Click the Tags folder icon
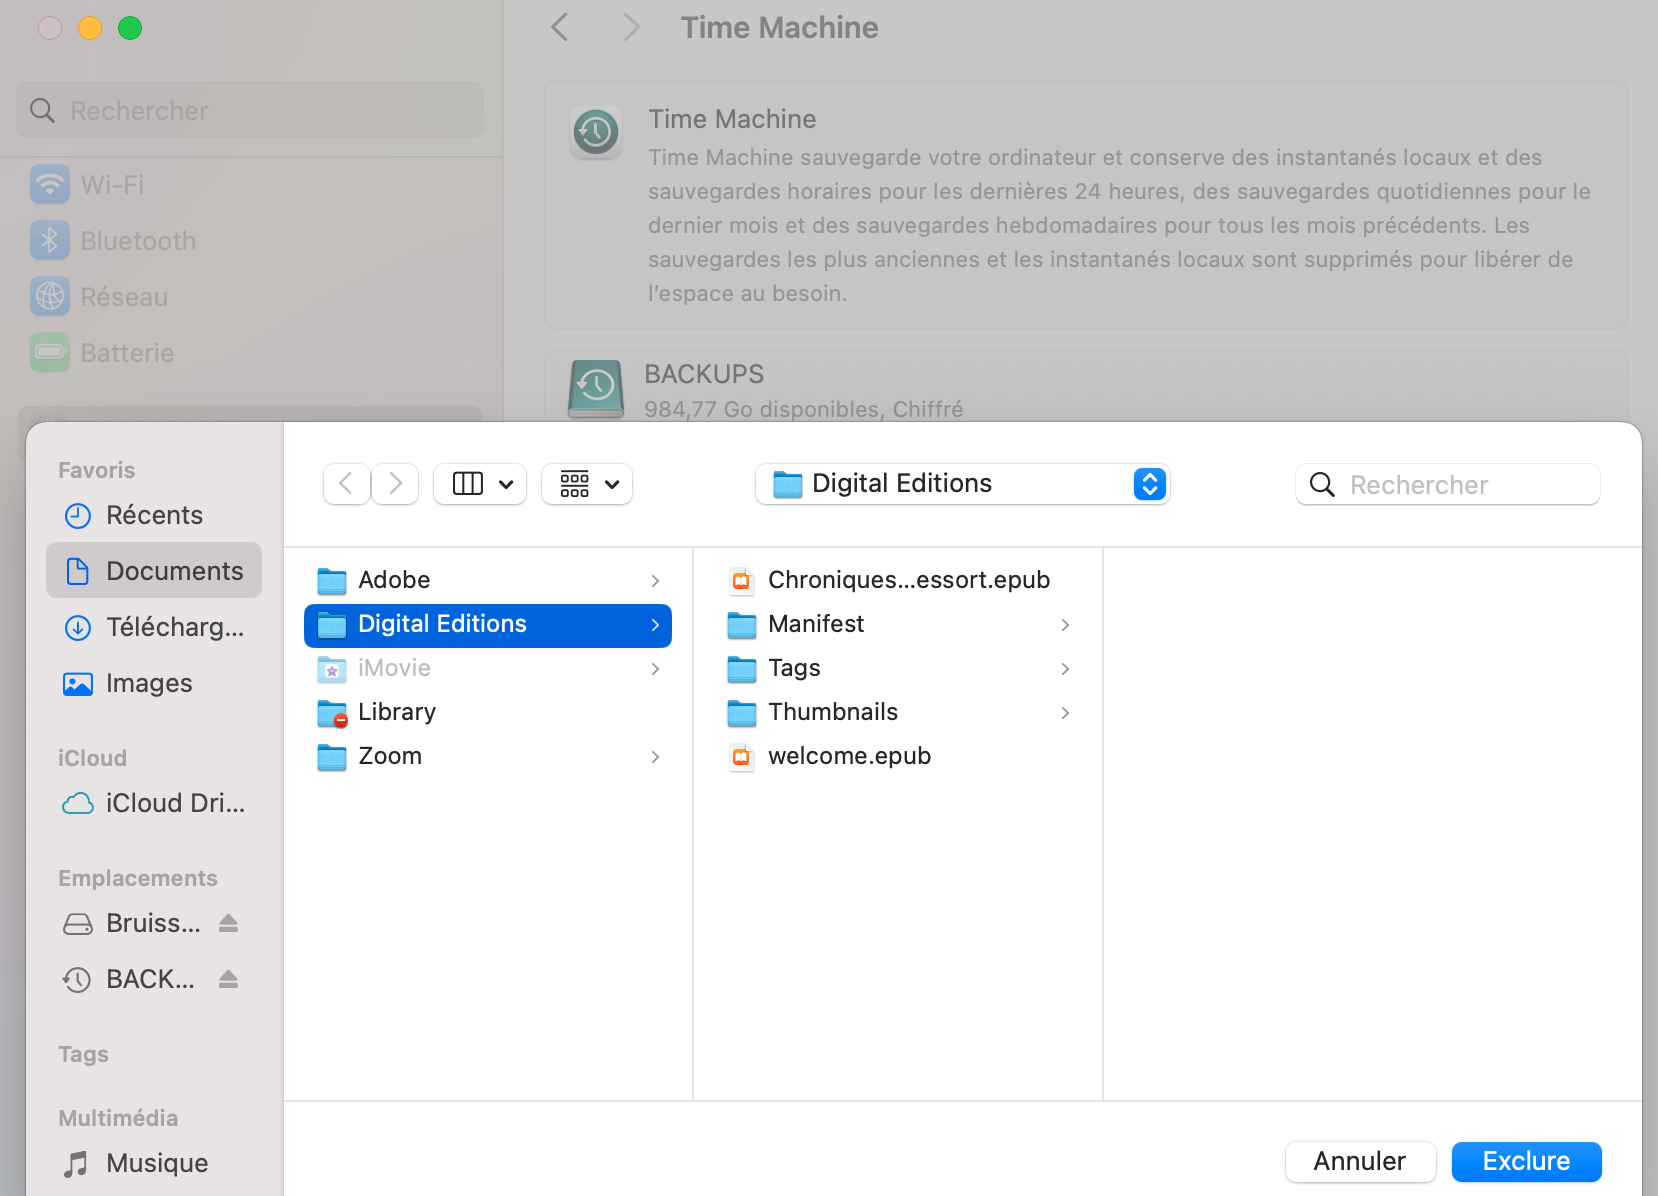The image size is (1658, 1196). (742, 669)
